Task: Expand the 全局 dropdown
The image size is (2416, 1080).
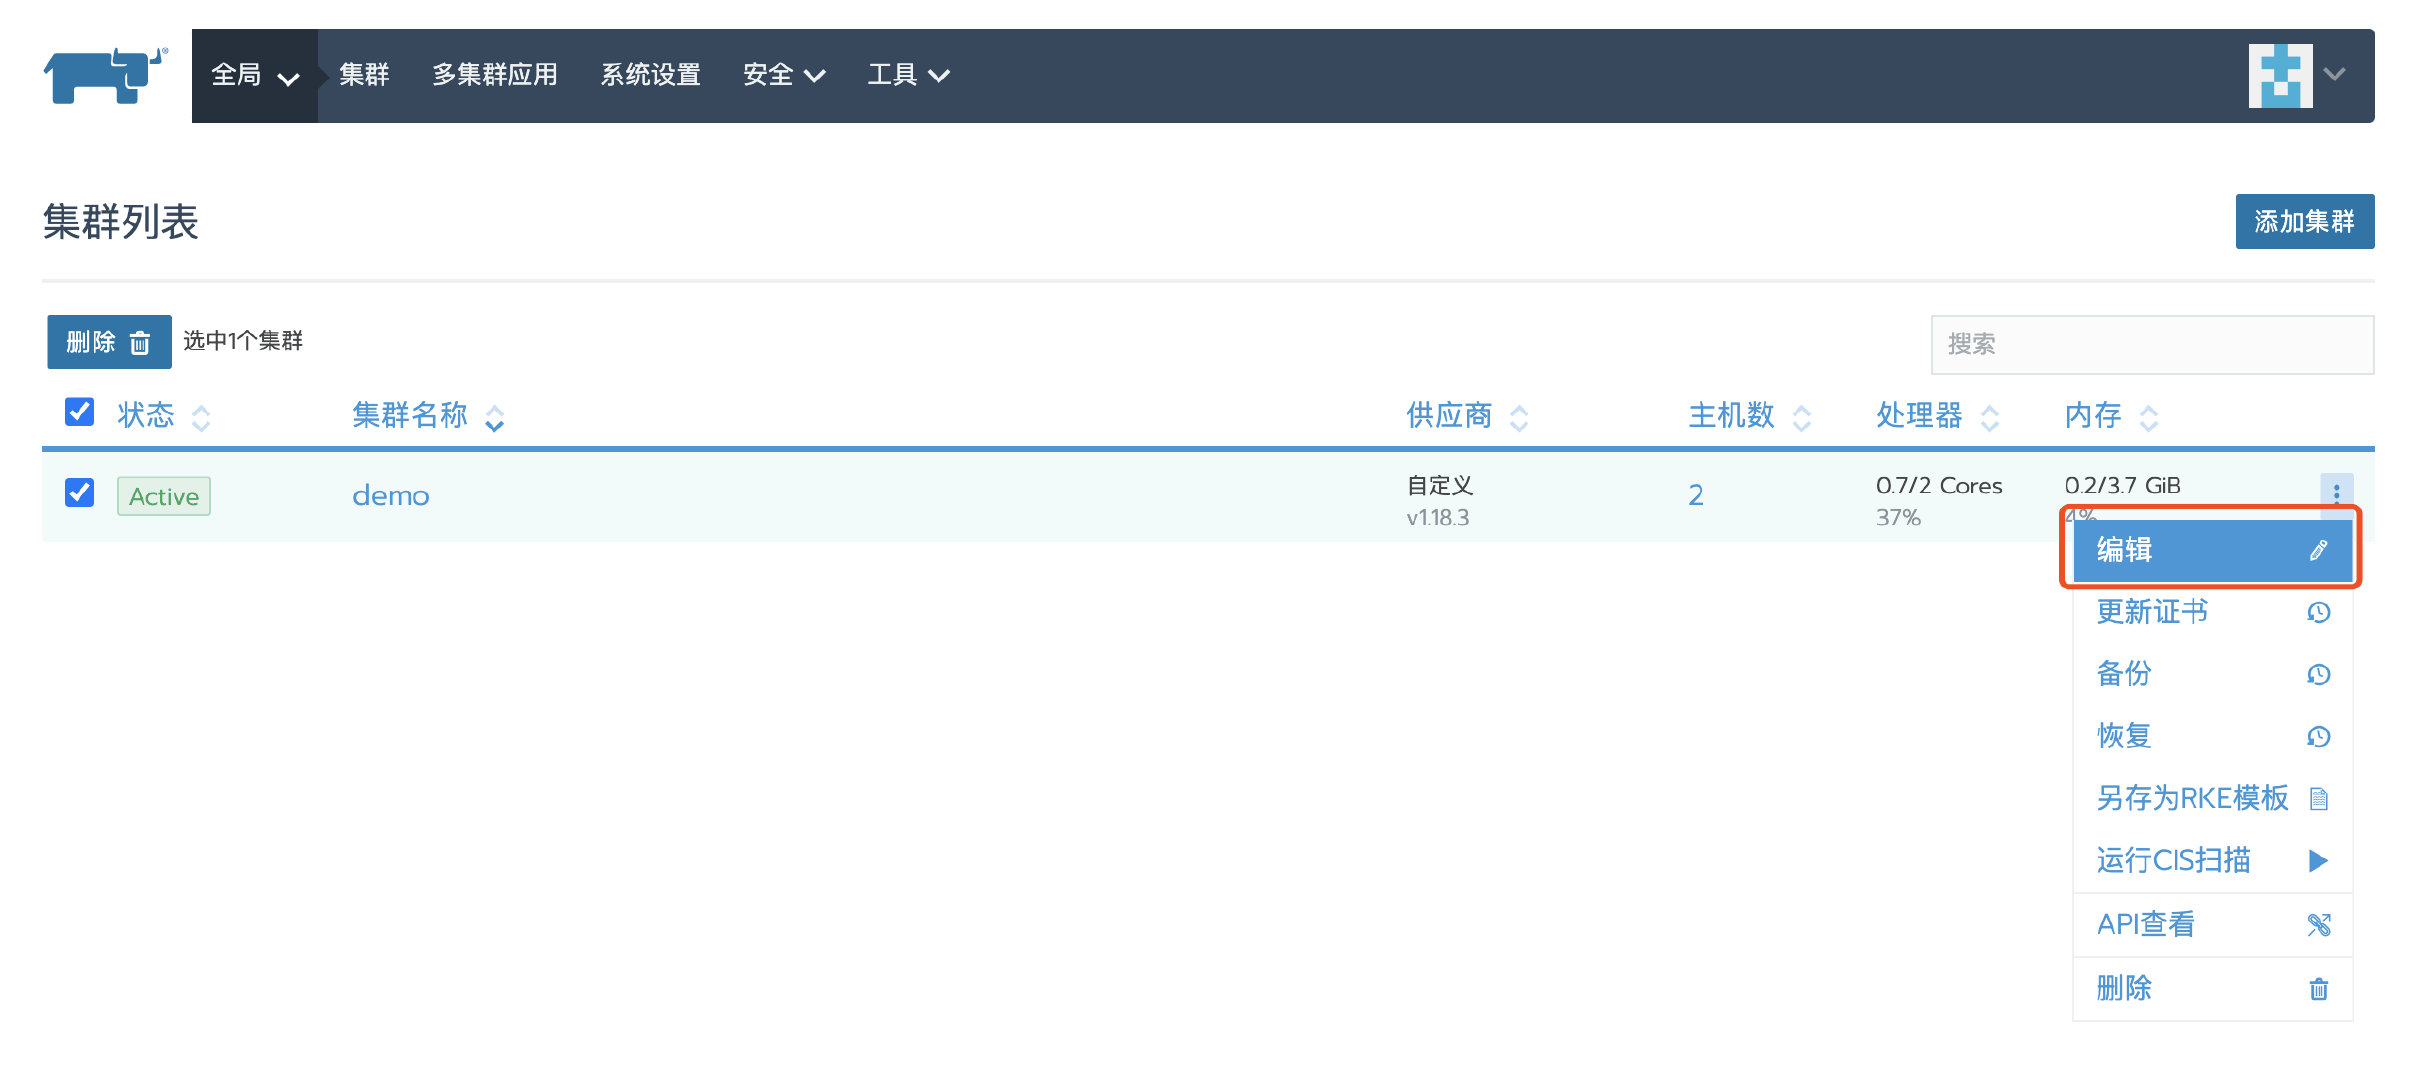Action: point(254,76)
